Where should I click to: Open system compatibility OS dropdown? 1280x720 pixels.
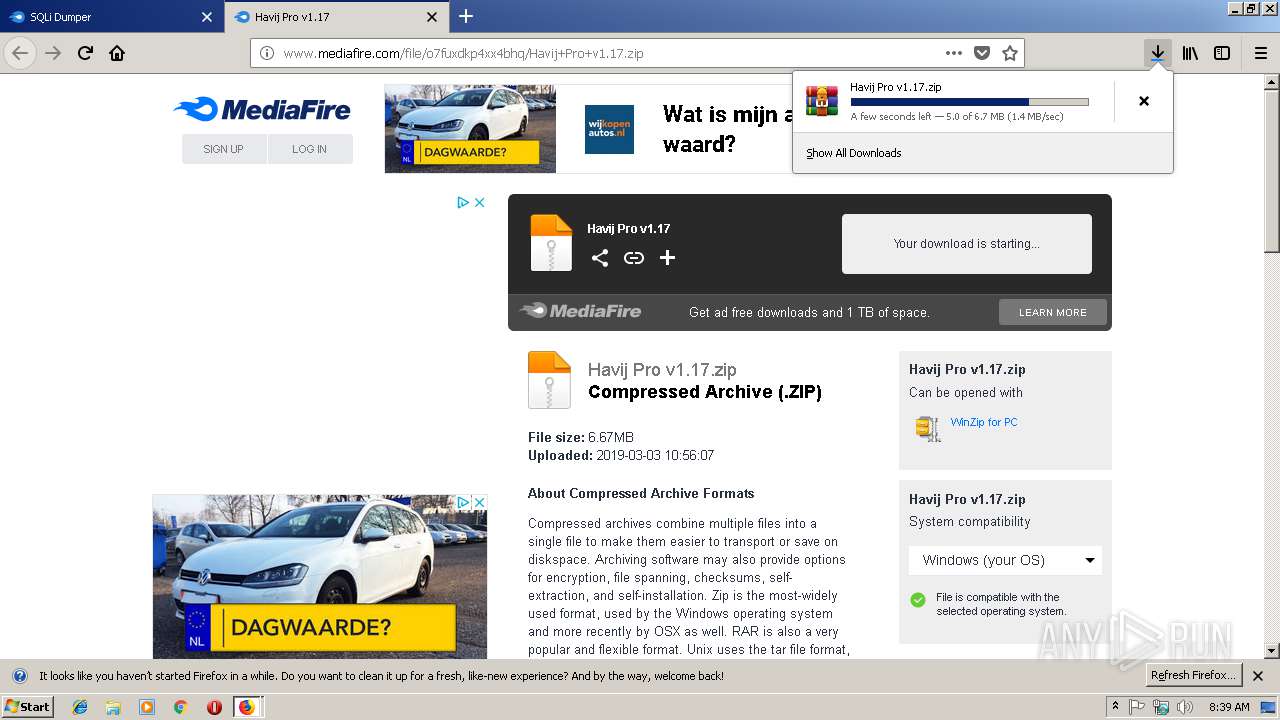(x=1005, y=560)
